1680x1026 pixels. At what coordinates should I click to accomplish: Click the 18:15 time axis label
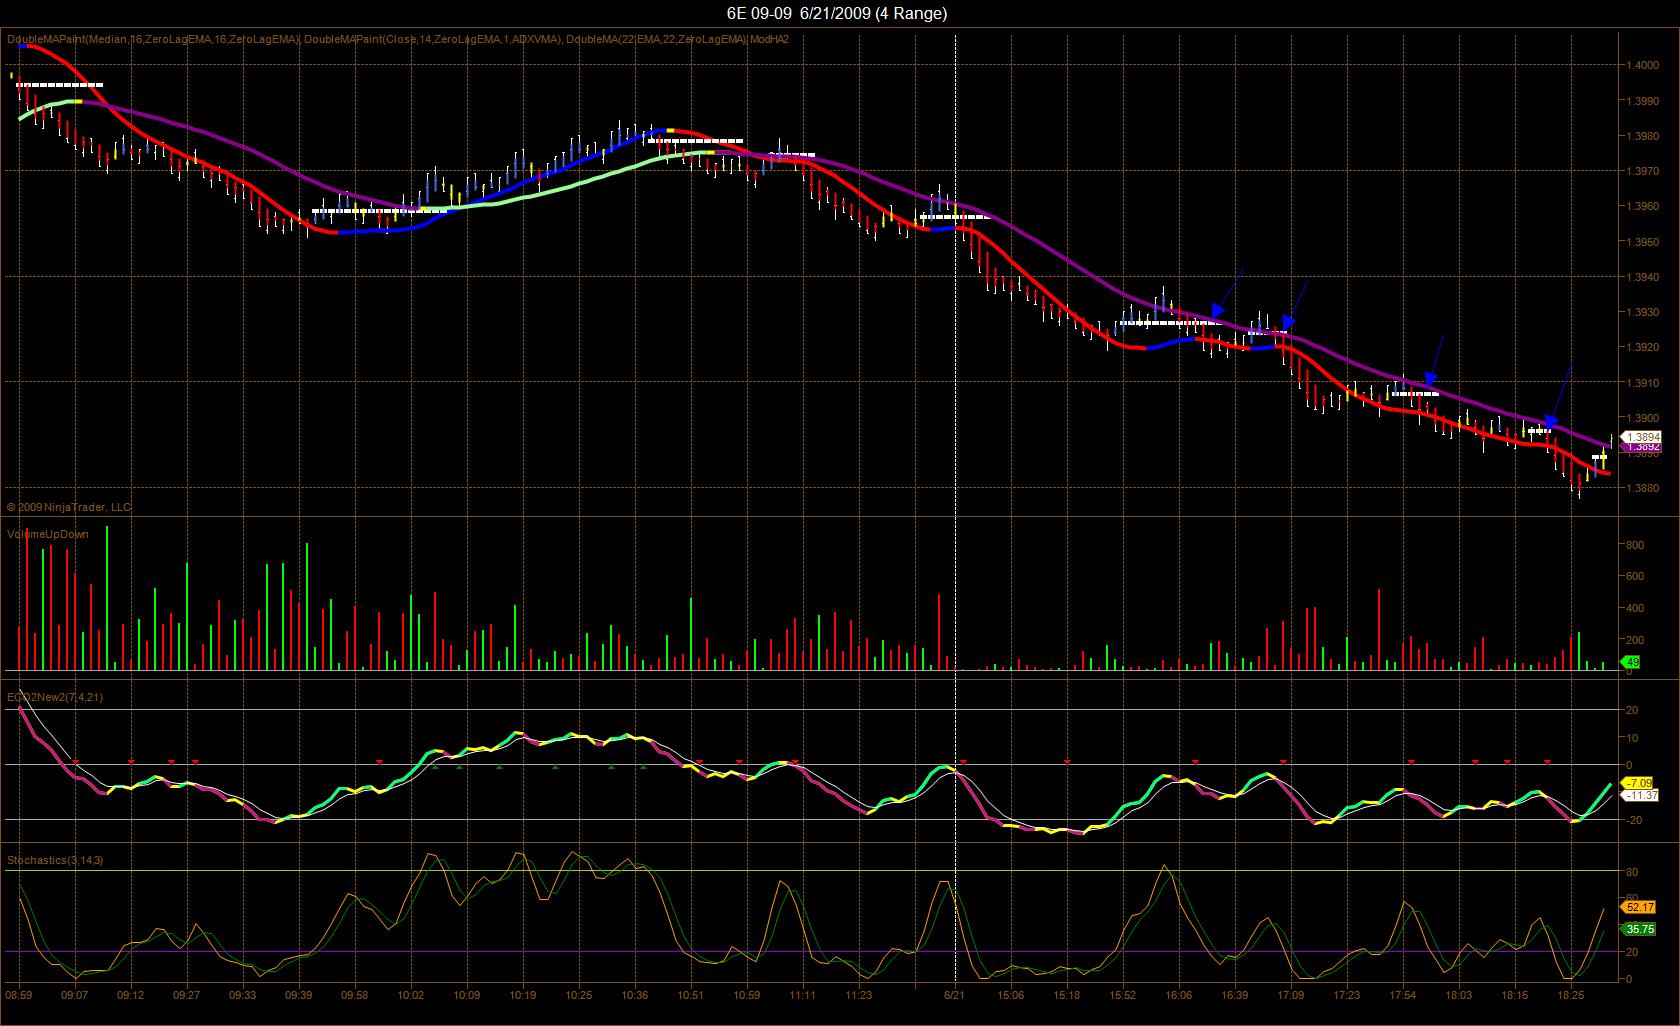pos(1515,995)
